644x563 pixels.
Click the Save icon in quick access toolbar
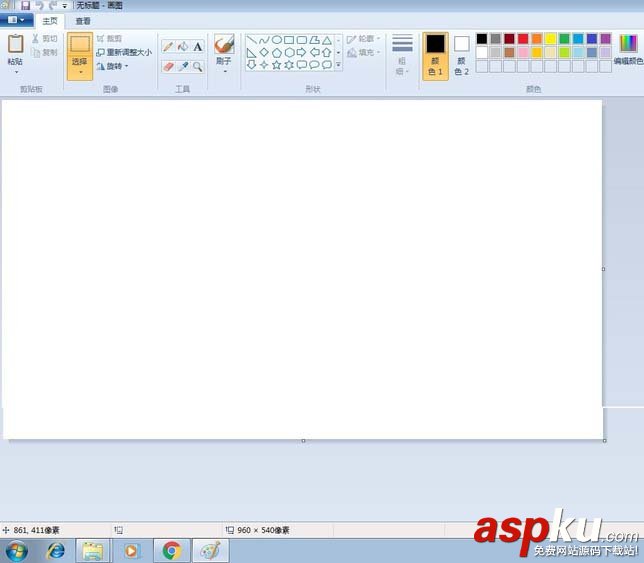[x=25, y=6]
